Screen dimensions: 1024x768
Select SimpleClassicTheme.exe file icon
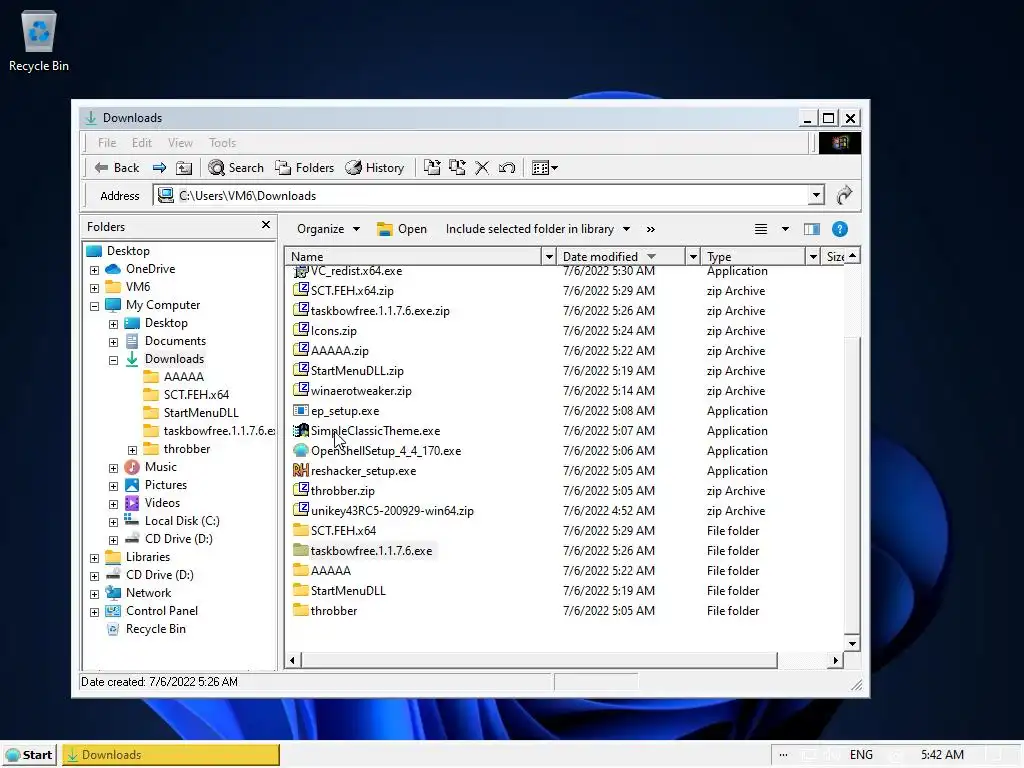300,430
